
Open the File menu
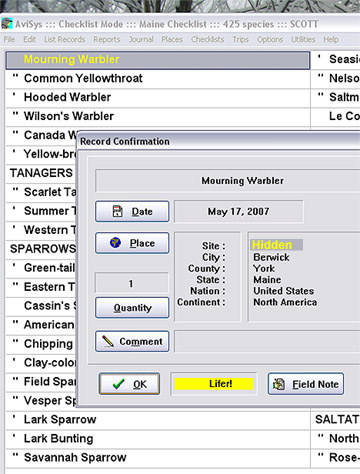9,39
